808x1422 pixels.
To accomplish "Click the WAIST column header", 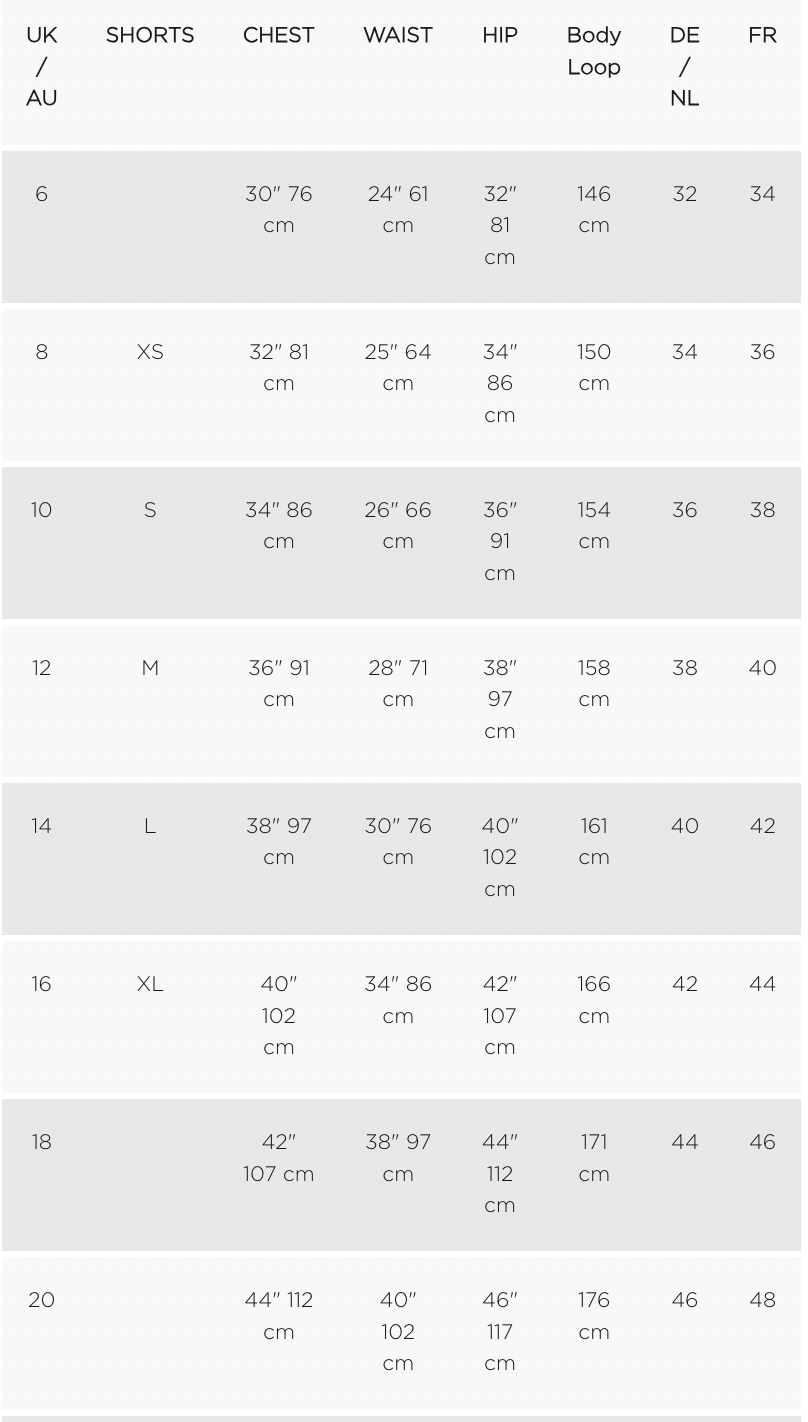I will click(398, 36).
